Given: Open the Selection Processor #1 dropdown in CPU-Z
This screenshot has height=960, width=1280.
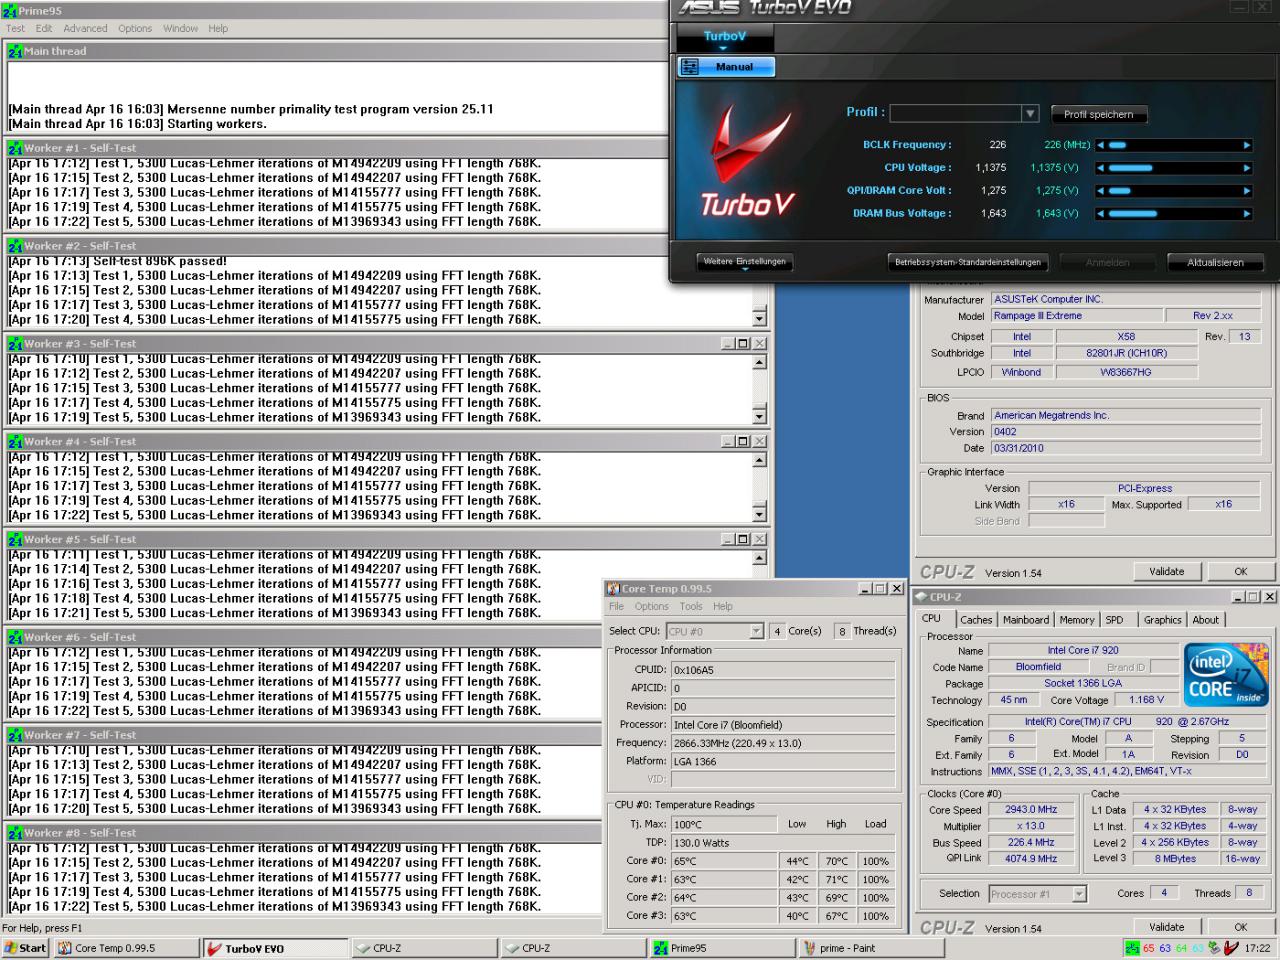Looking at the screenshot, I should pyautogui.click(x=1079, y=894).
